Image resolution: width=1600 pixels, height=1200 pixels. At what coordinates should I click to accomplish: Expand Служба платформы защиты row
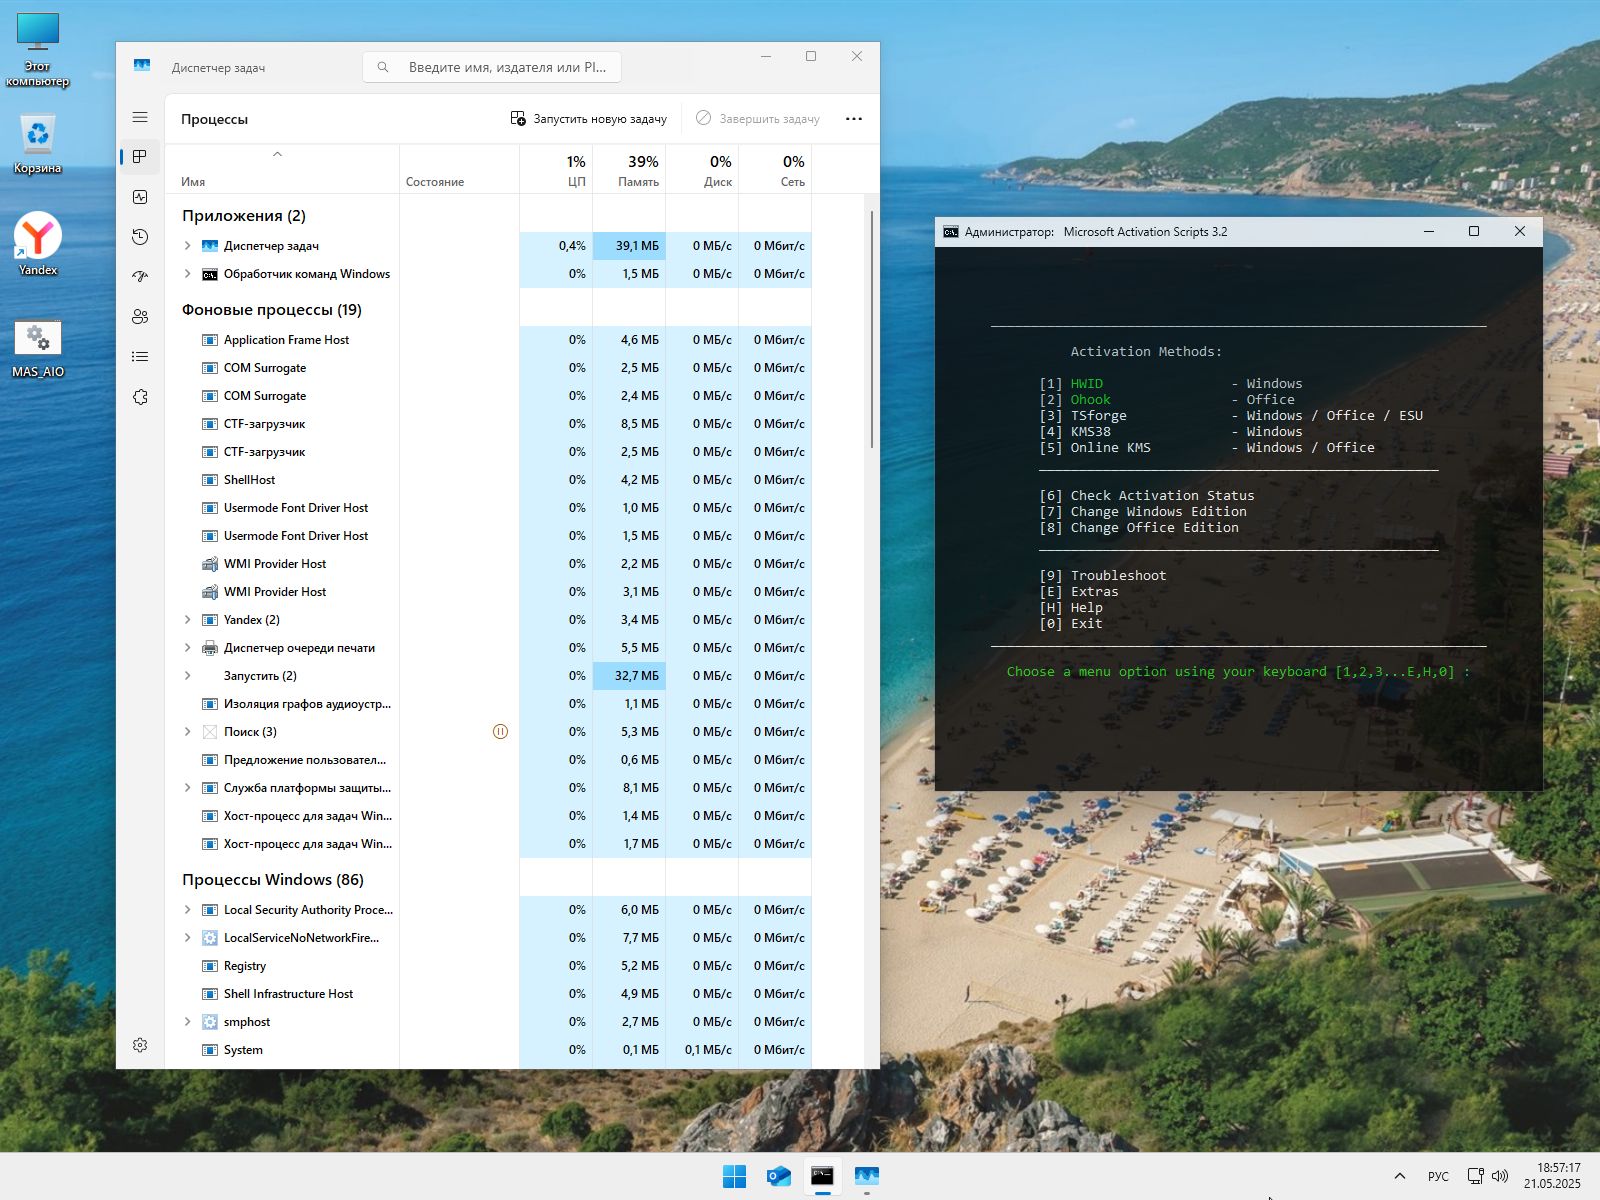(187, 788)
